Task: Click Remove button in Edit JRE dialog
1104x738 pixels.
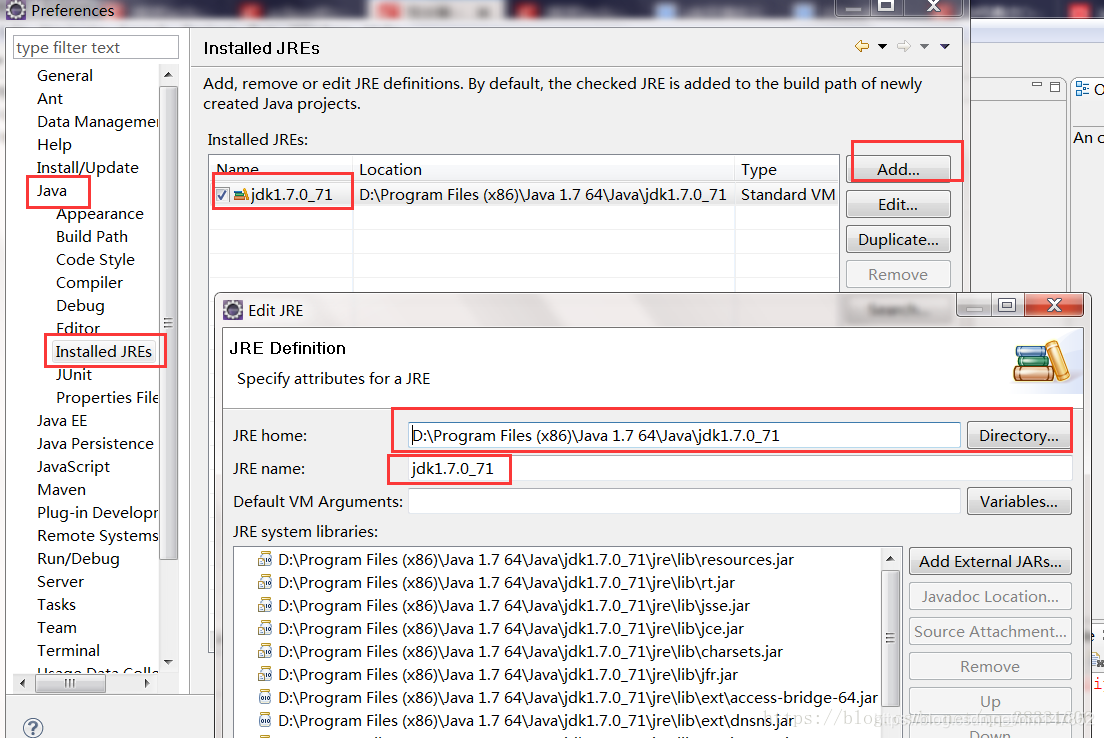Action: click(990, 666)
